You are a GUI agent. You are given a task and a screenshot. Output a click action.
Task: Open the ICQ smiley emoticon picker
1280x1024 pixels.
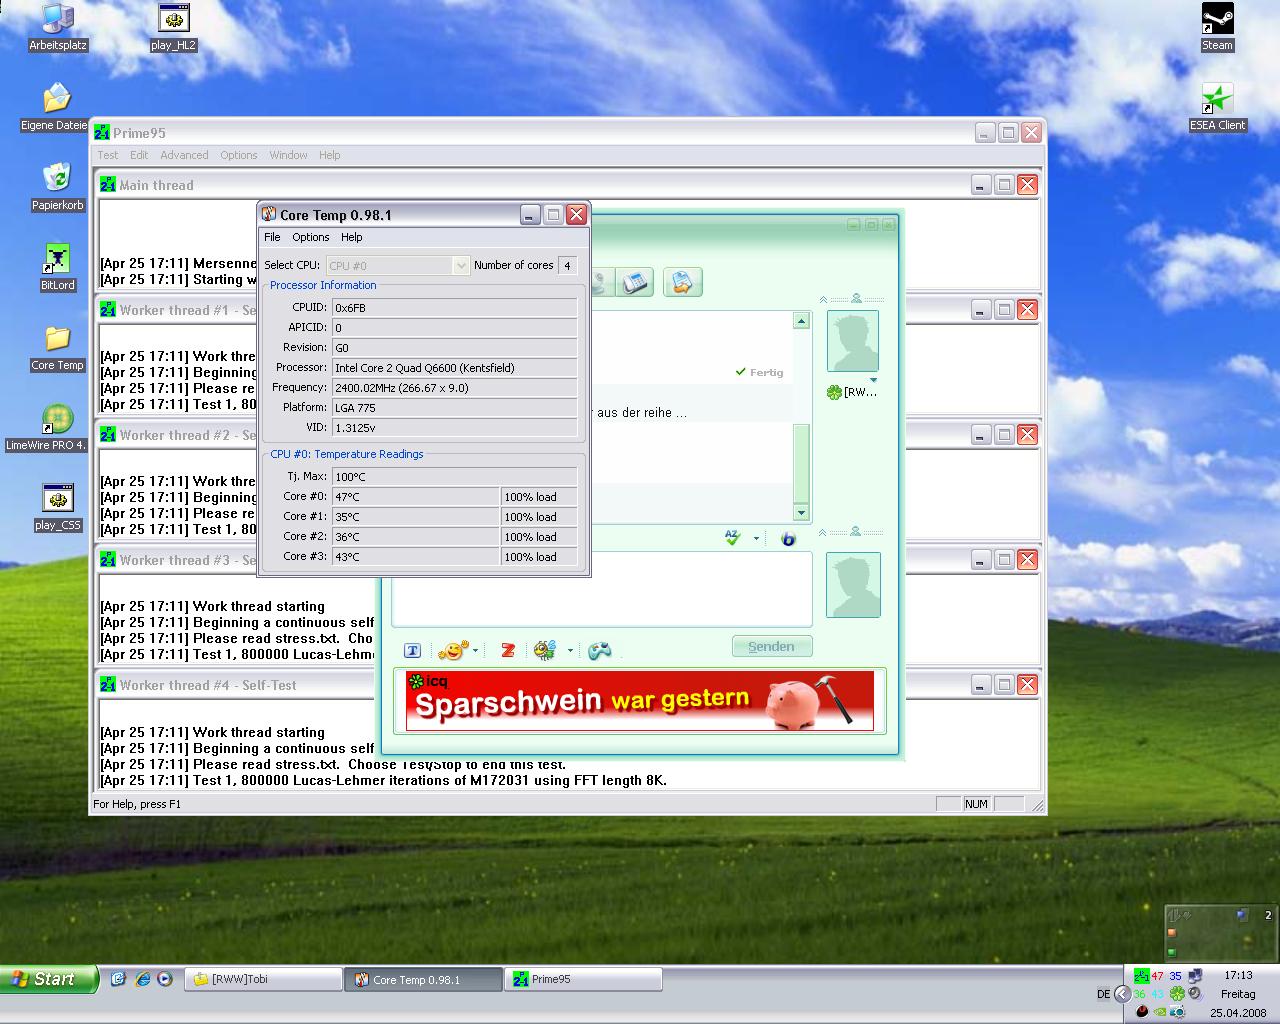click(453, 650)
